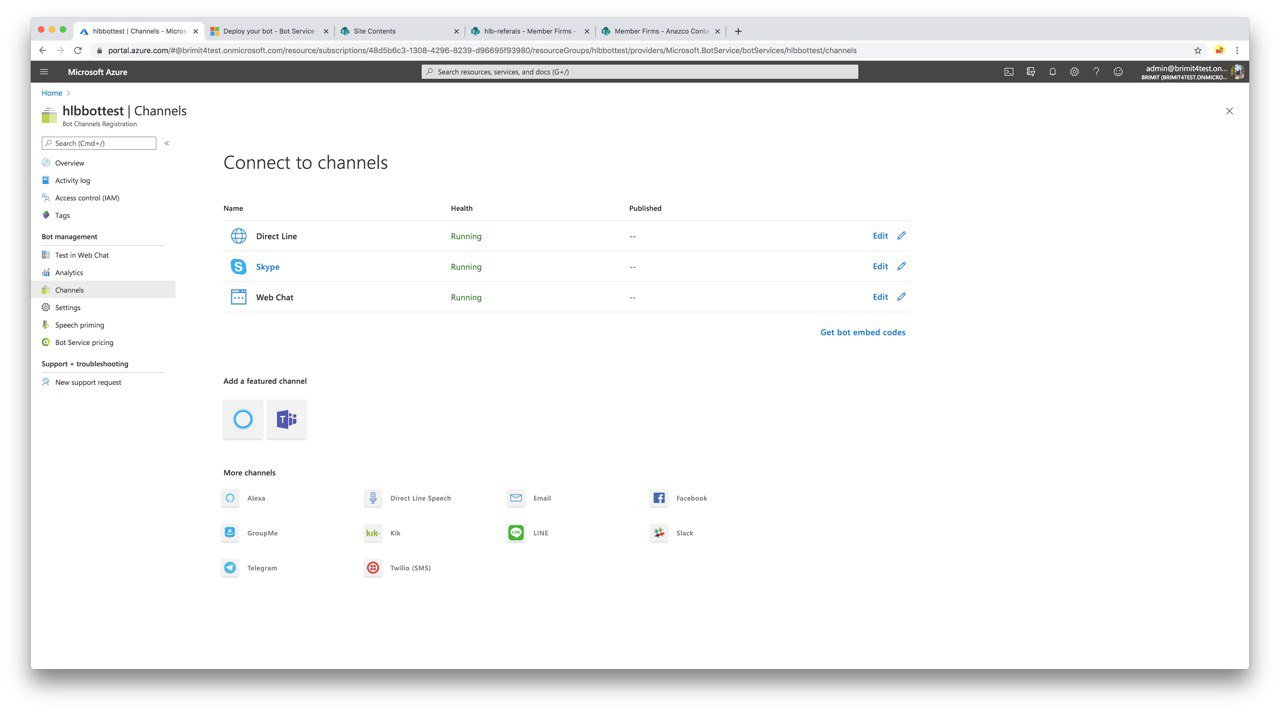Image resolution: width=1280 pixels, height=713 pixels.
Task: Open the help question mark icon
Action: pyautogui.click(x=1097, y=72)
